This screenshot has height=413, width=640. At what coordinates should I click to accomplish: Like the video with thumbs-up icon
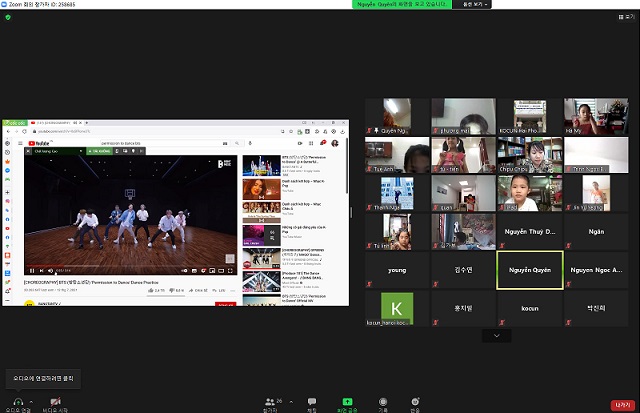click(151, 290)
